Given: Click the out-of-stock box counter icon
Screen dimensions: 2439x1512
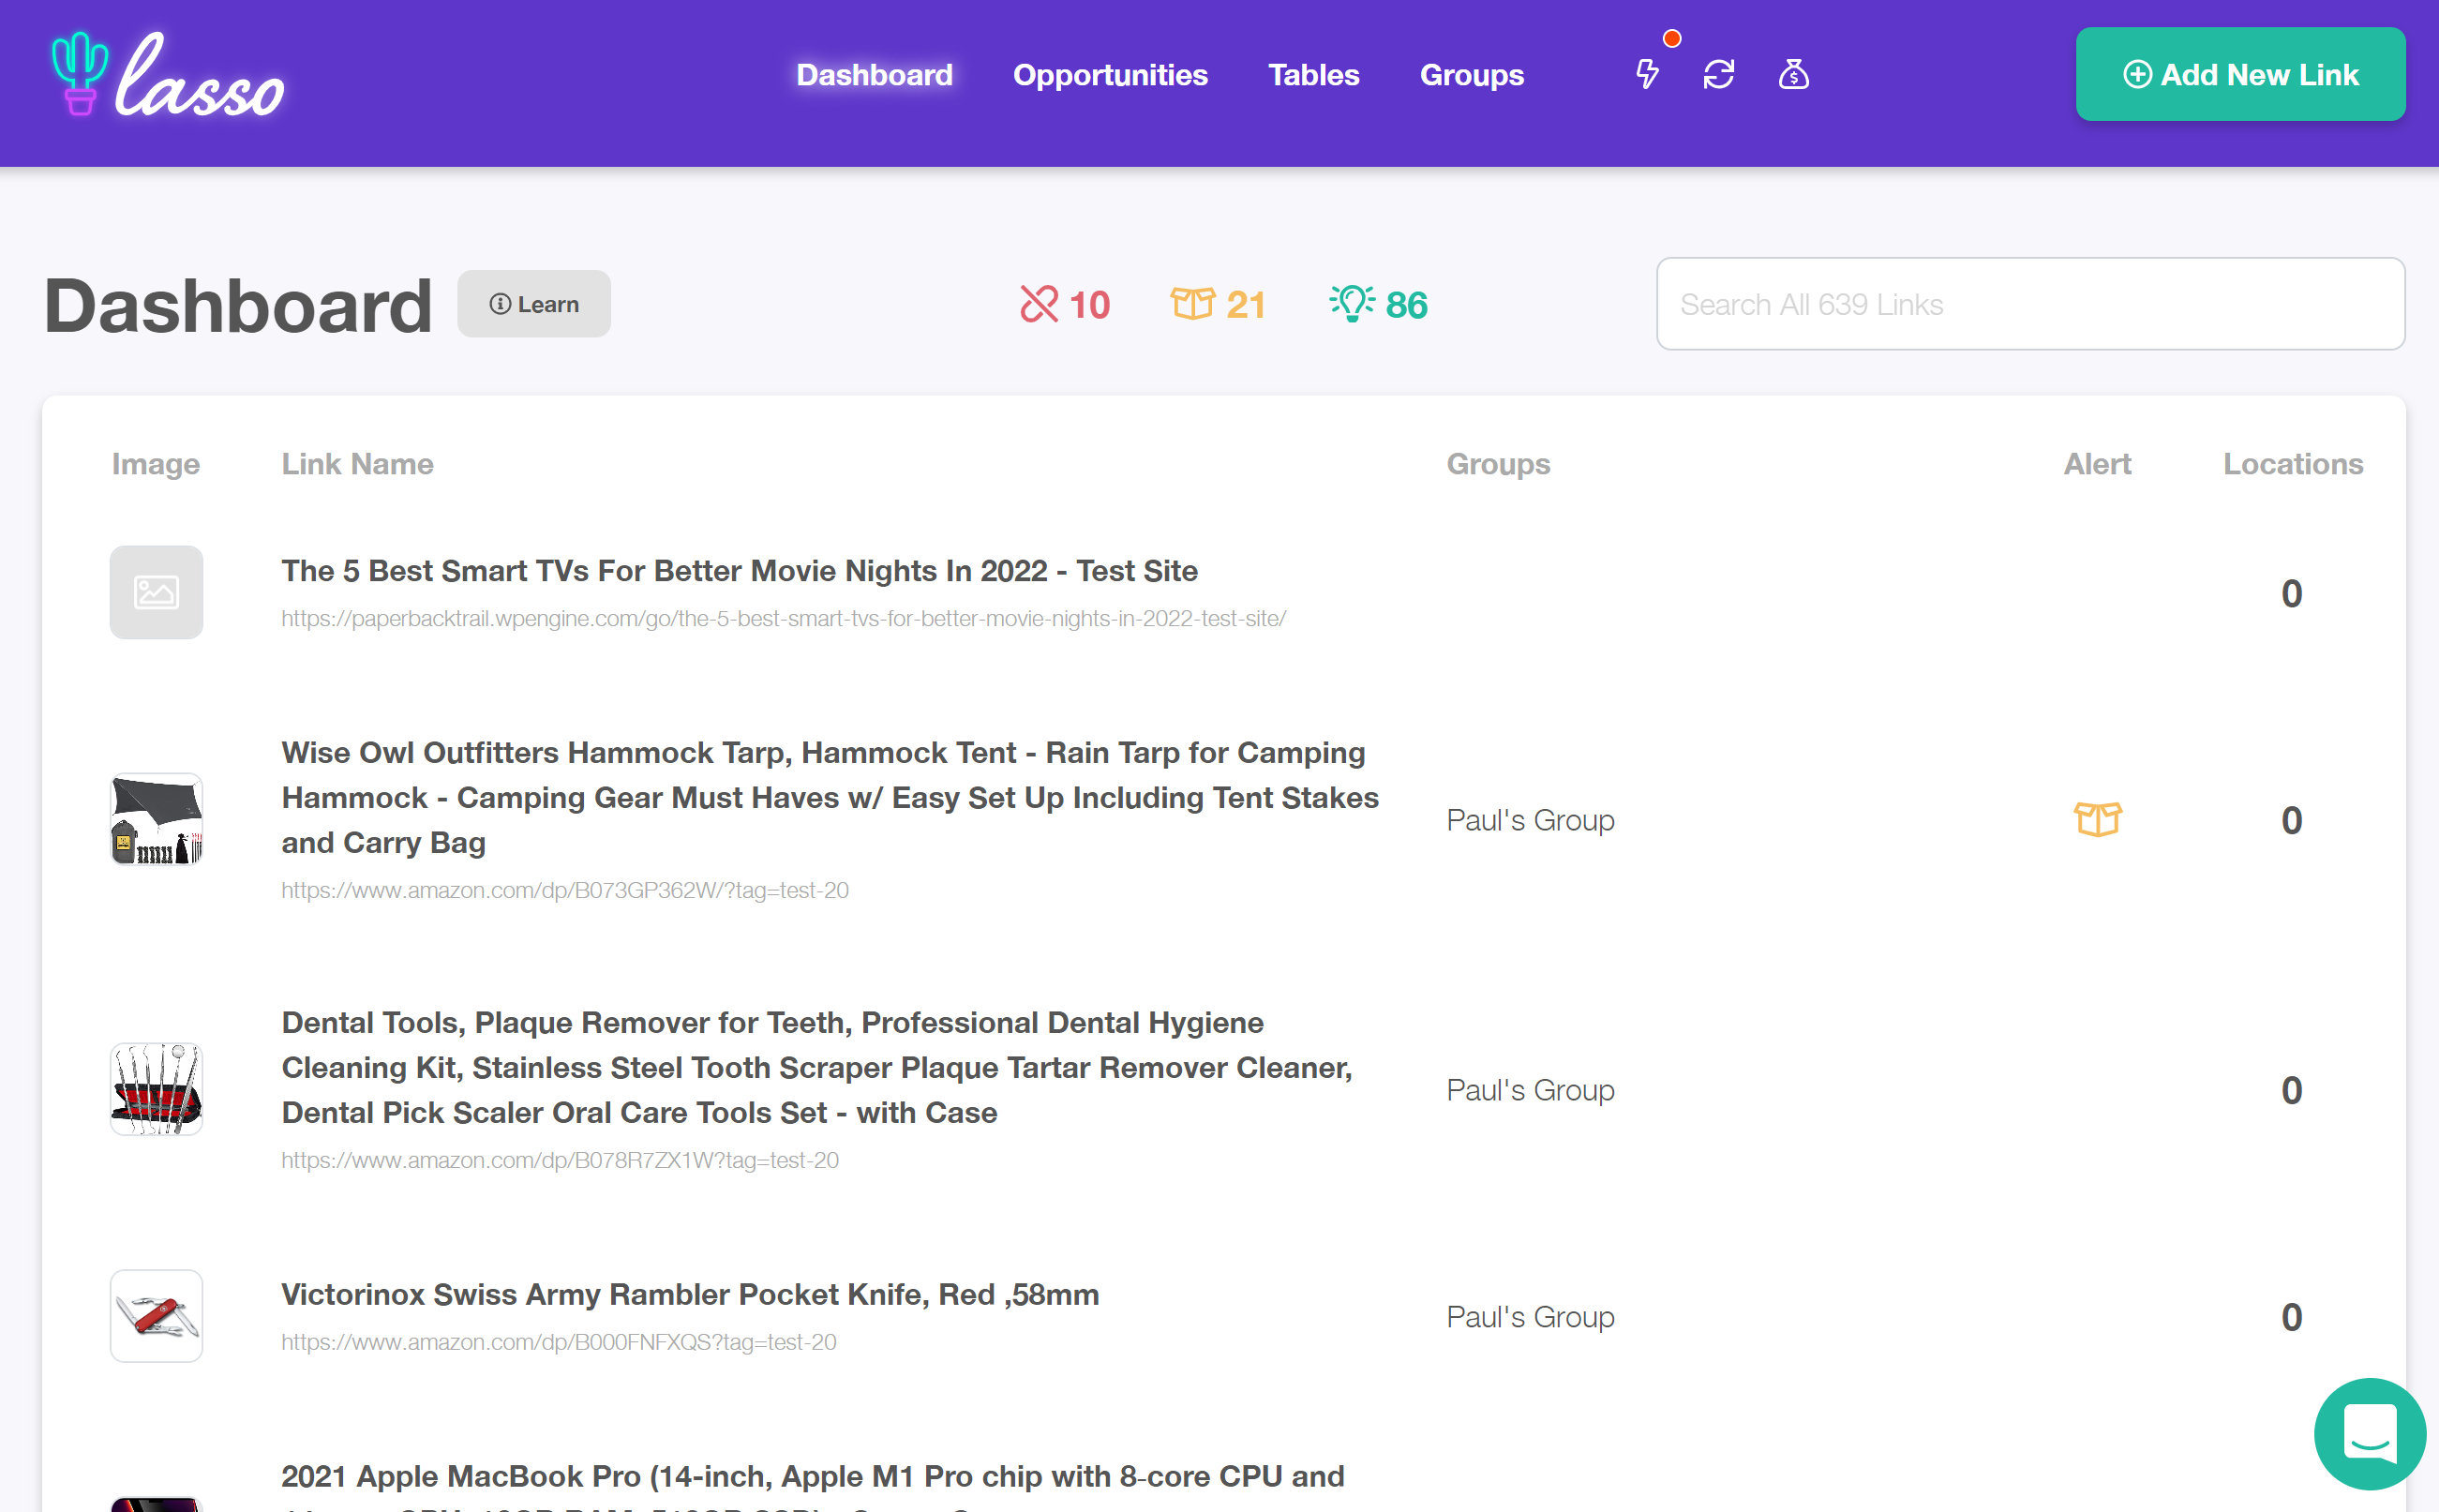Looking at the screenshot, I should click(1196, 304).
